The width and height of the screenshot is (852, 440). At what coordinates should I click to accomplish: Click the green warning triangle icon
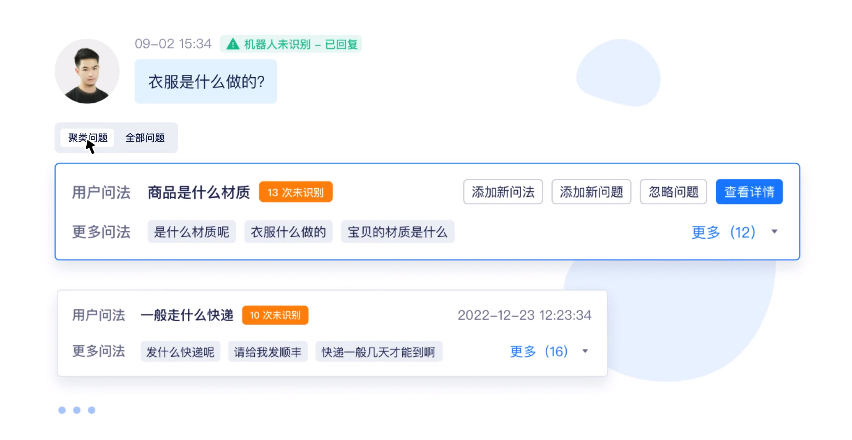(233, 44)
